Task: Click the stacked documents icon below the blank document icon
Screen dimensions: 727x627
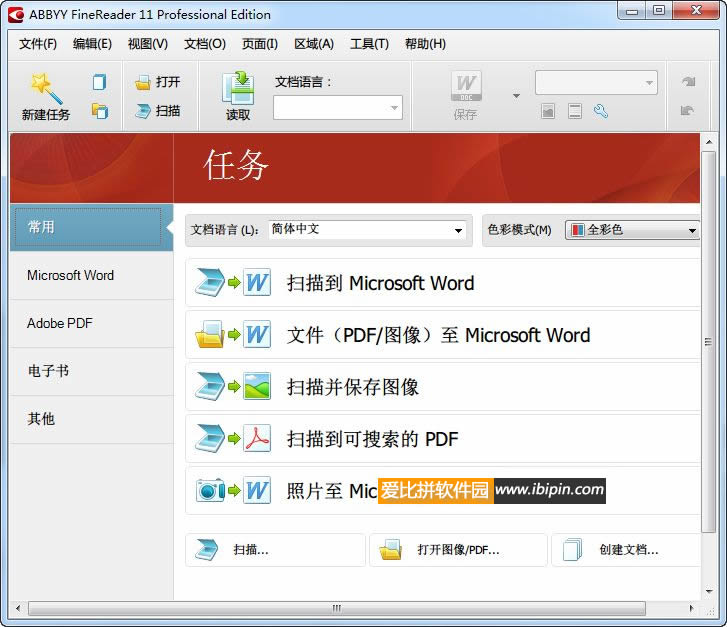Action: point(99,111)
